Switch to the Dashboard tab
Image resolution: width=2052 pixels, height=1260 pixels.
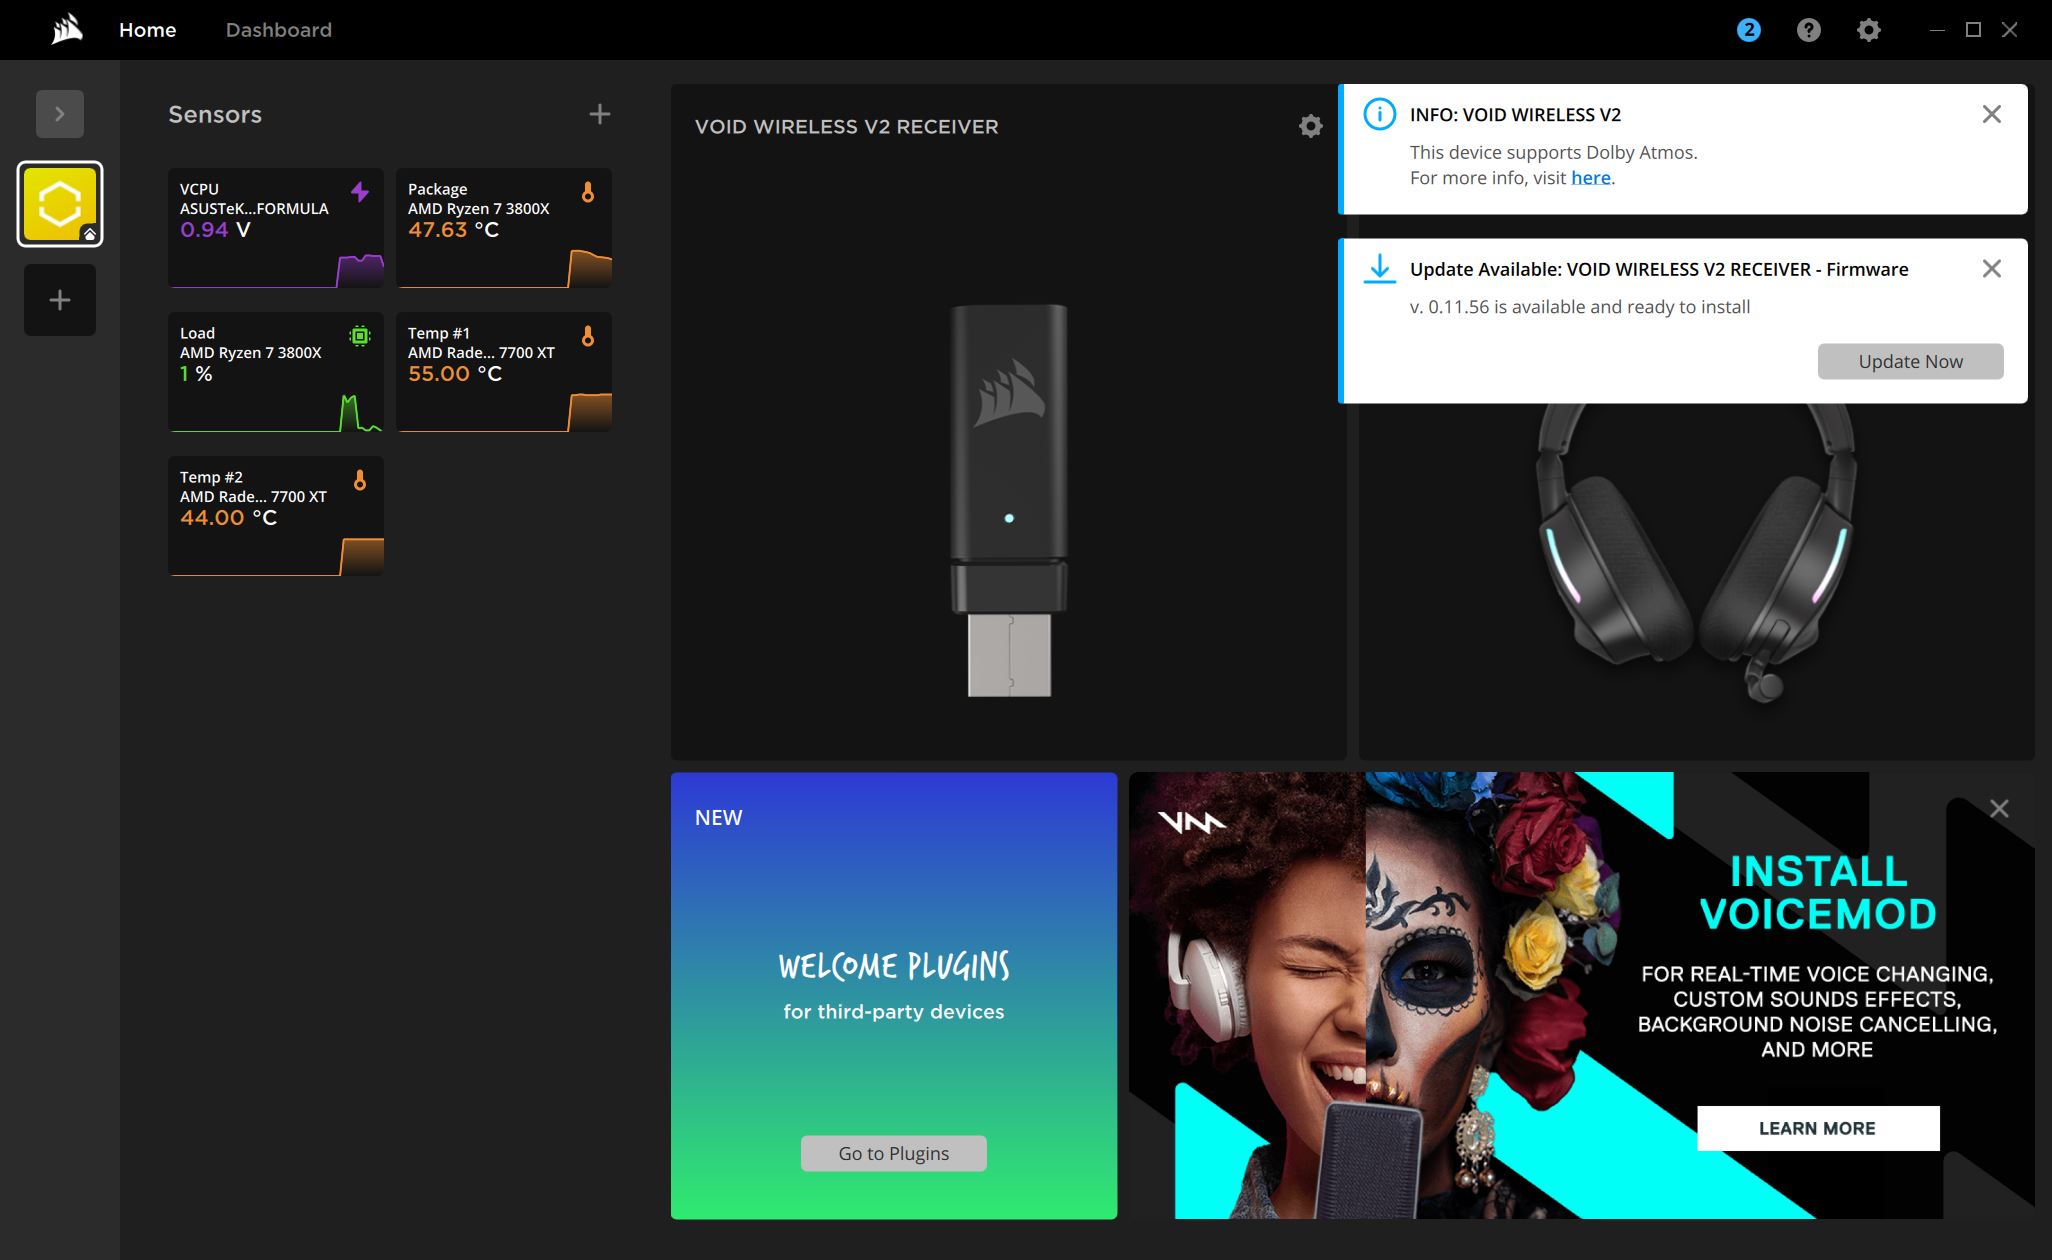[x=278, y=30]
